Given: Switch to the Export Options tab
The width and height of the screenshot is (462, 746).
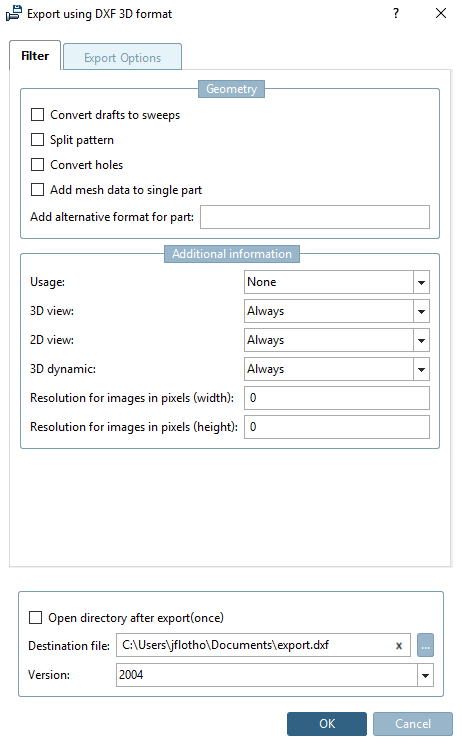Looking at the screenshot, I should 122,57.
